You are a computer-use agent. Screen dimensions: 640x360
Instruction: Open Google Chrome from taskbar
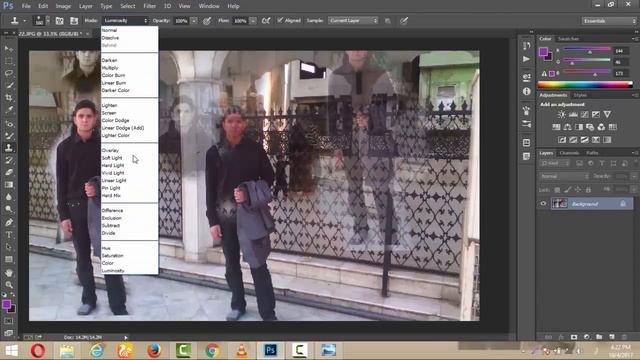coord(212,350)
